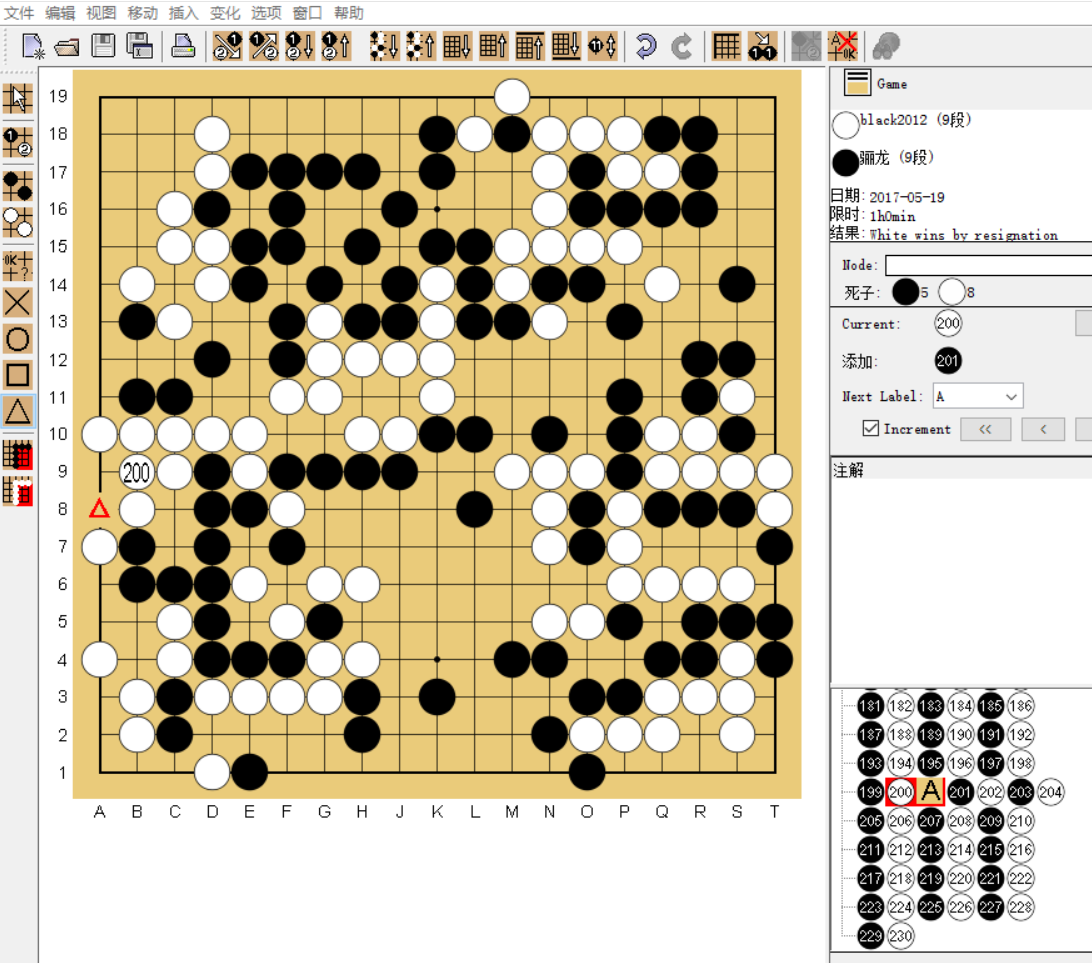Click the < previous move button
Viewport: 1092px width, 963px height.
pos(1043,429)
